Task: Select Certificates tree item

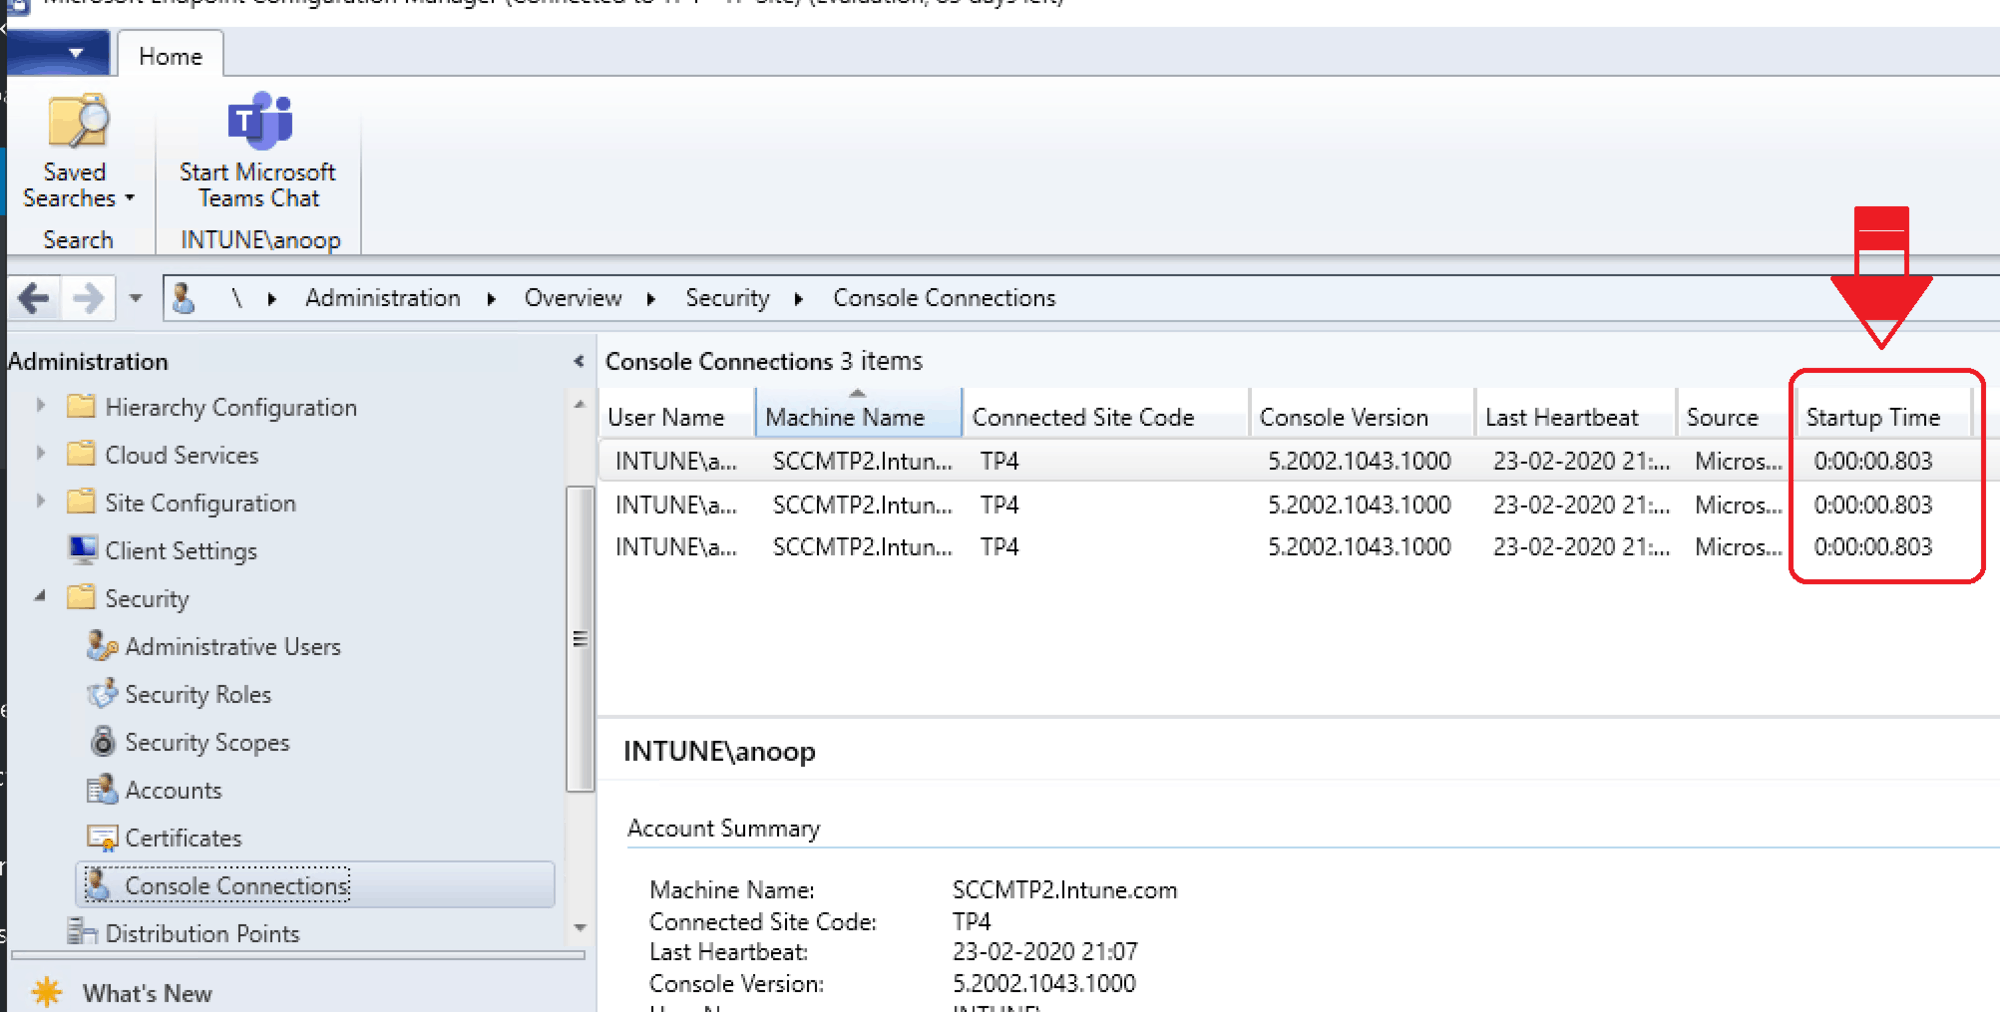Action: 183,838
